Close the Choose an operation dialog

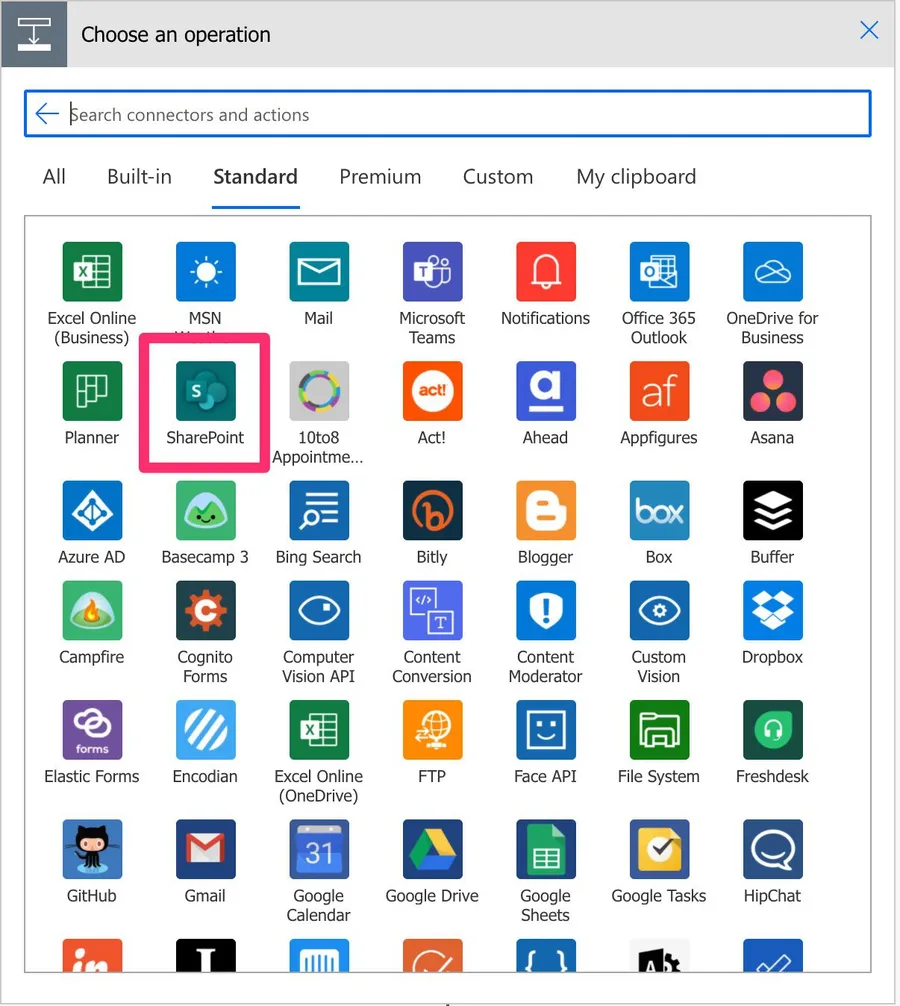click(869, 30)
